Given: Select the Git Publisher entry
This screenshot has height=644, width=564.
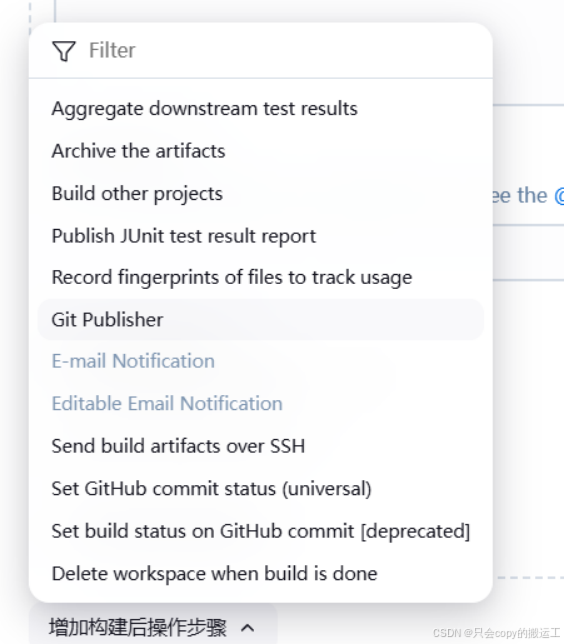Looking at the screenshot, I should tap(260, 320).
